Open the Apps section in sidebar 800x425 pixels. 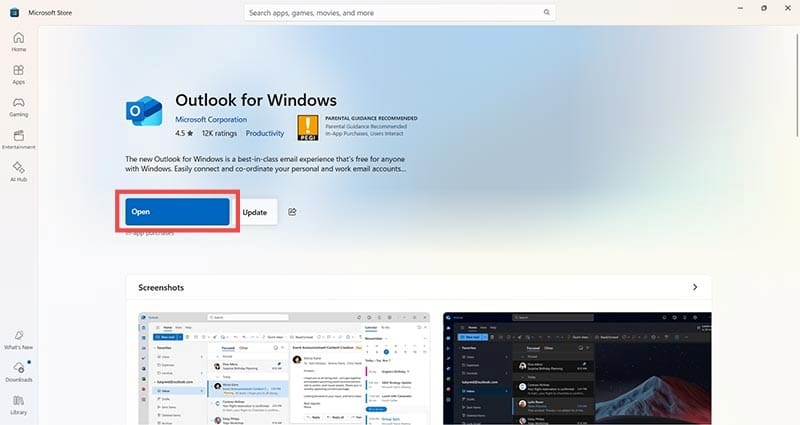(x=18, y=75)
